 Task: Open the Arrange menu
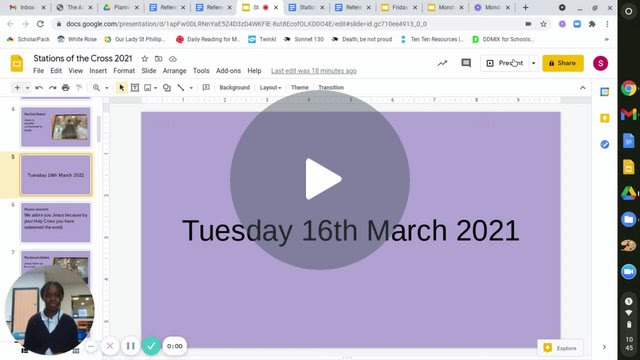(174, 71)
